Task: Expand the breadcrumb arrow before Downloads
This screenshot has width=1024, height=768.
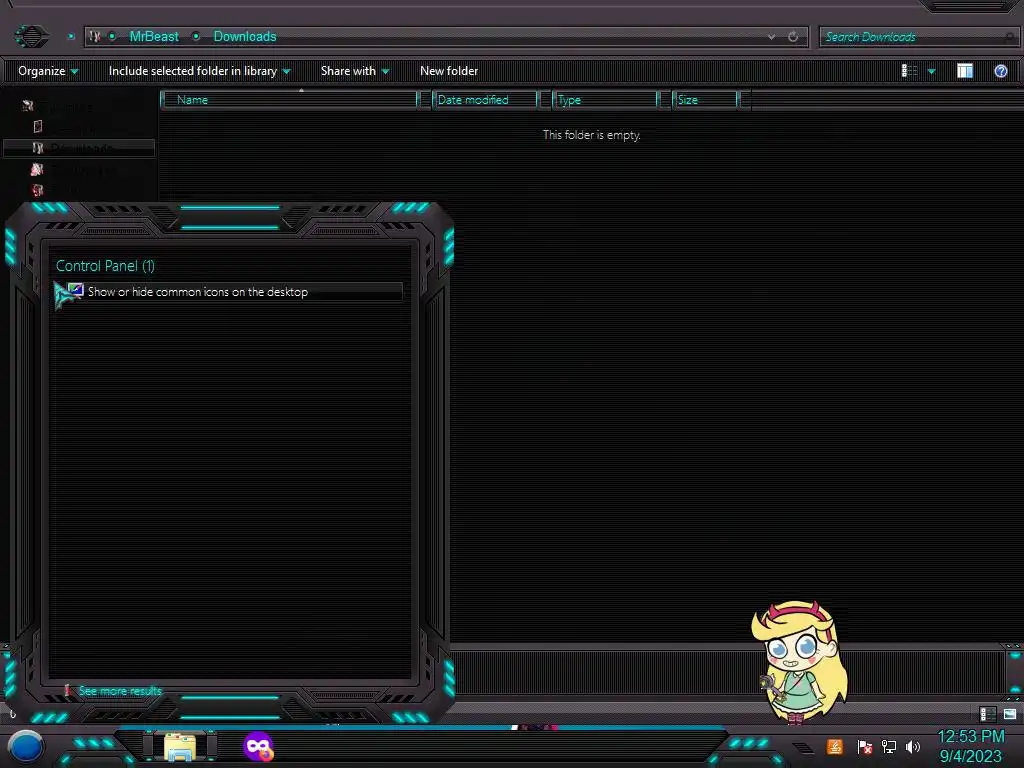Action: [x=196, y=37]
